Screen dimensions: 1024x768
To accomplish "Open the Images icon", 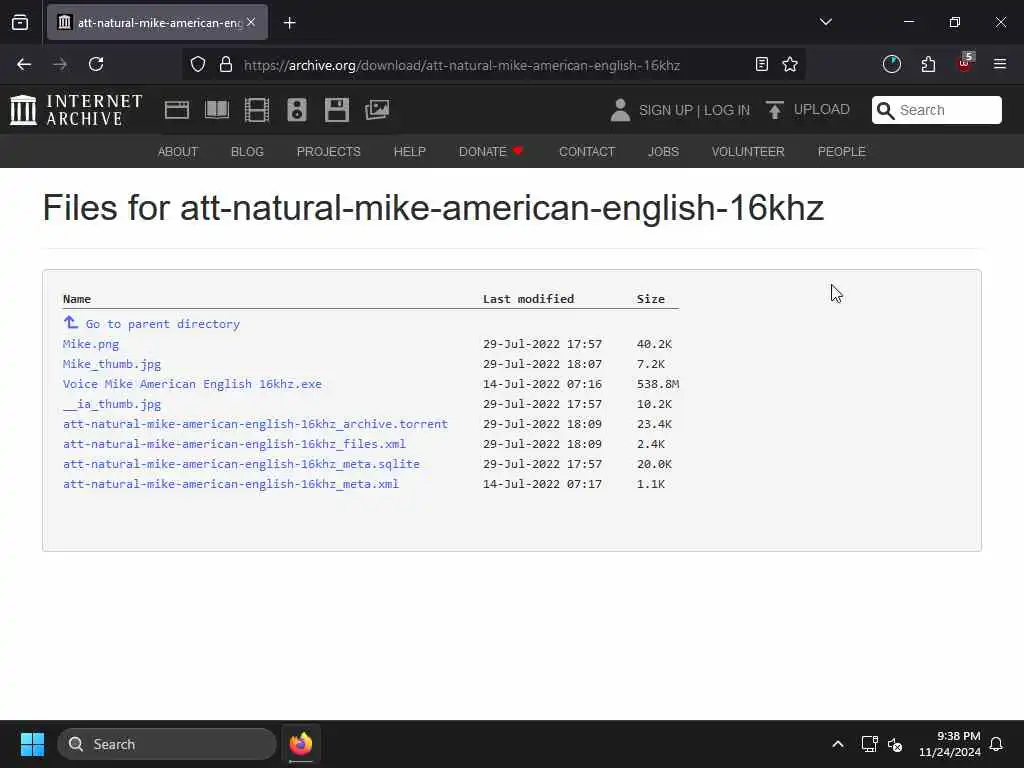I will click(x=377, y=110).
